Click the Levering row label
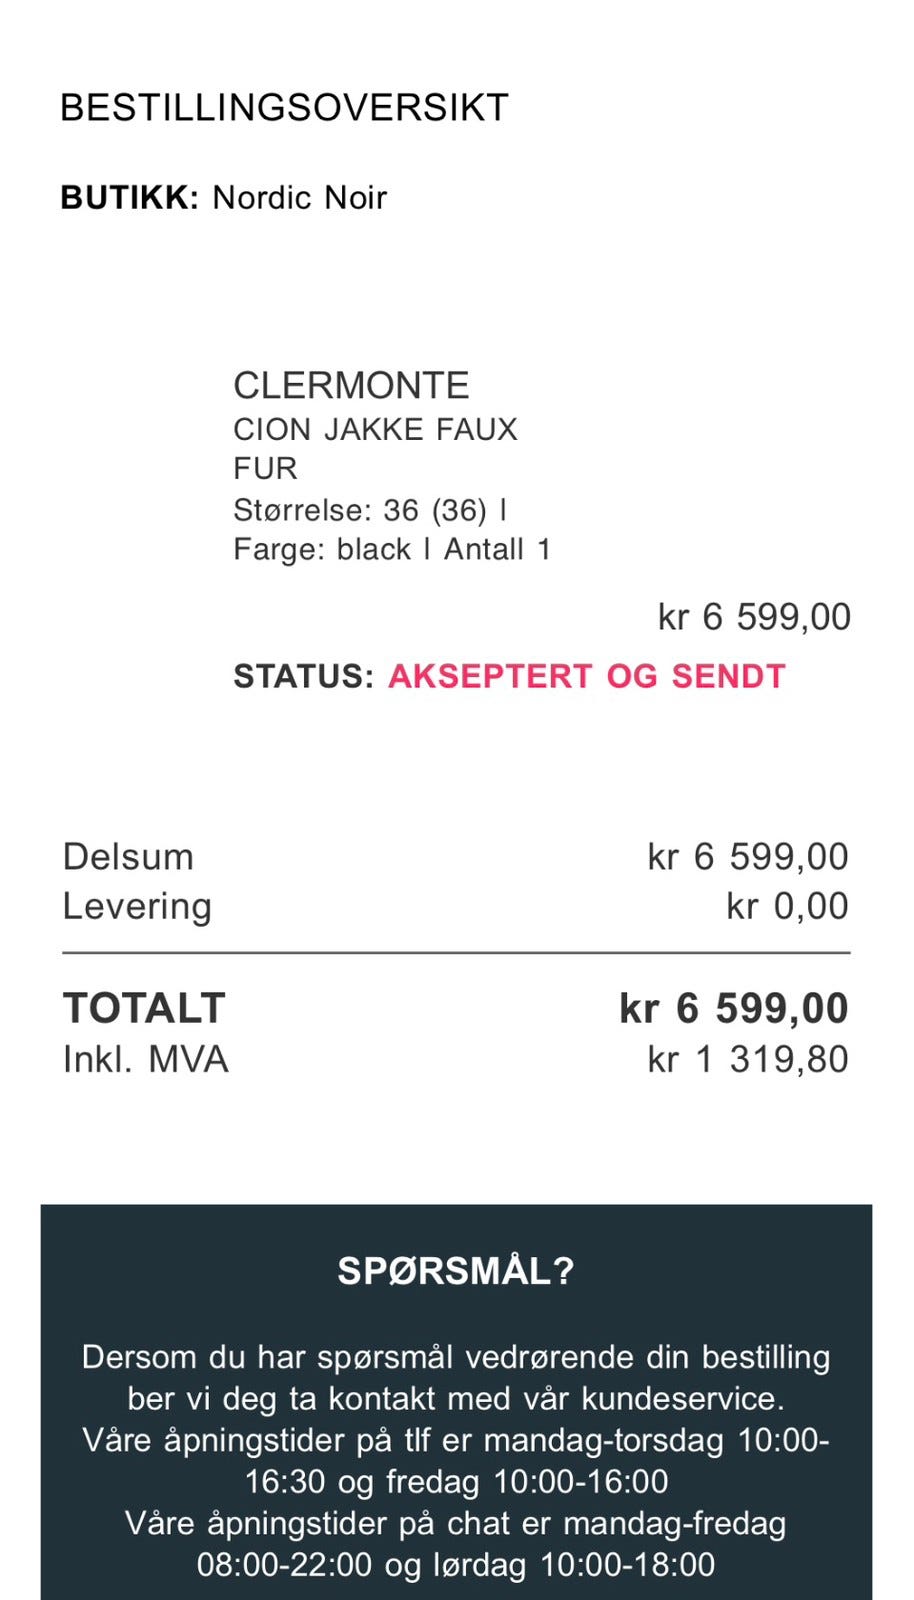 [x=137, y=906]
